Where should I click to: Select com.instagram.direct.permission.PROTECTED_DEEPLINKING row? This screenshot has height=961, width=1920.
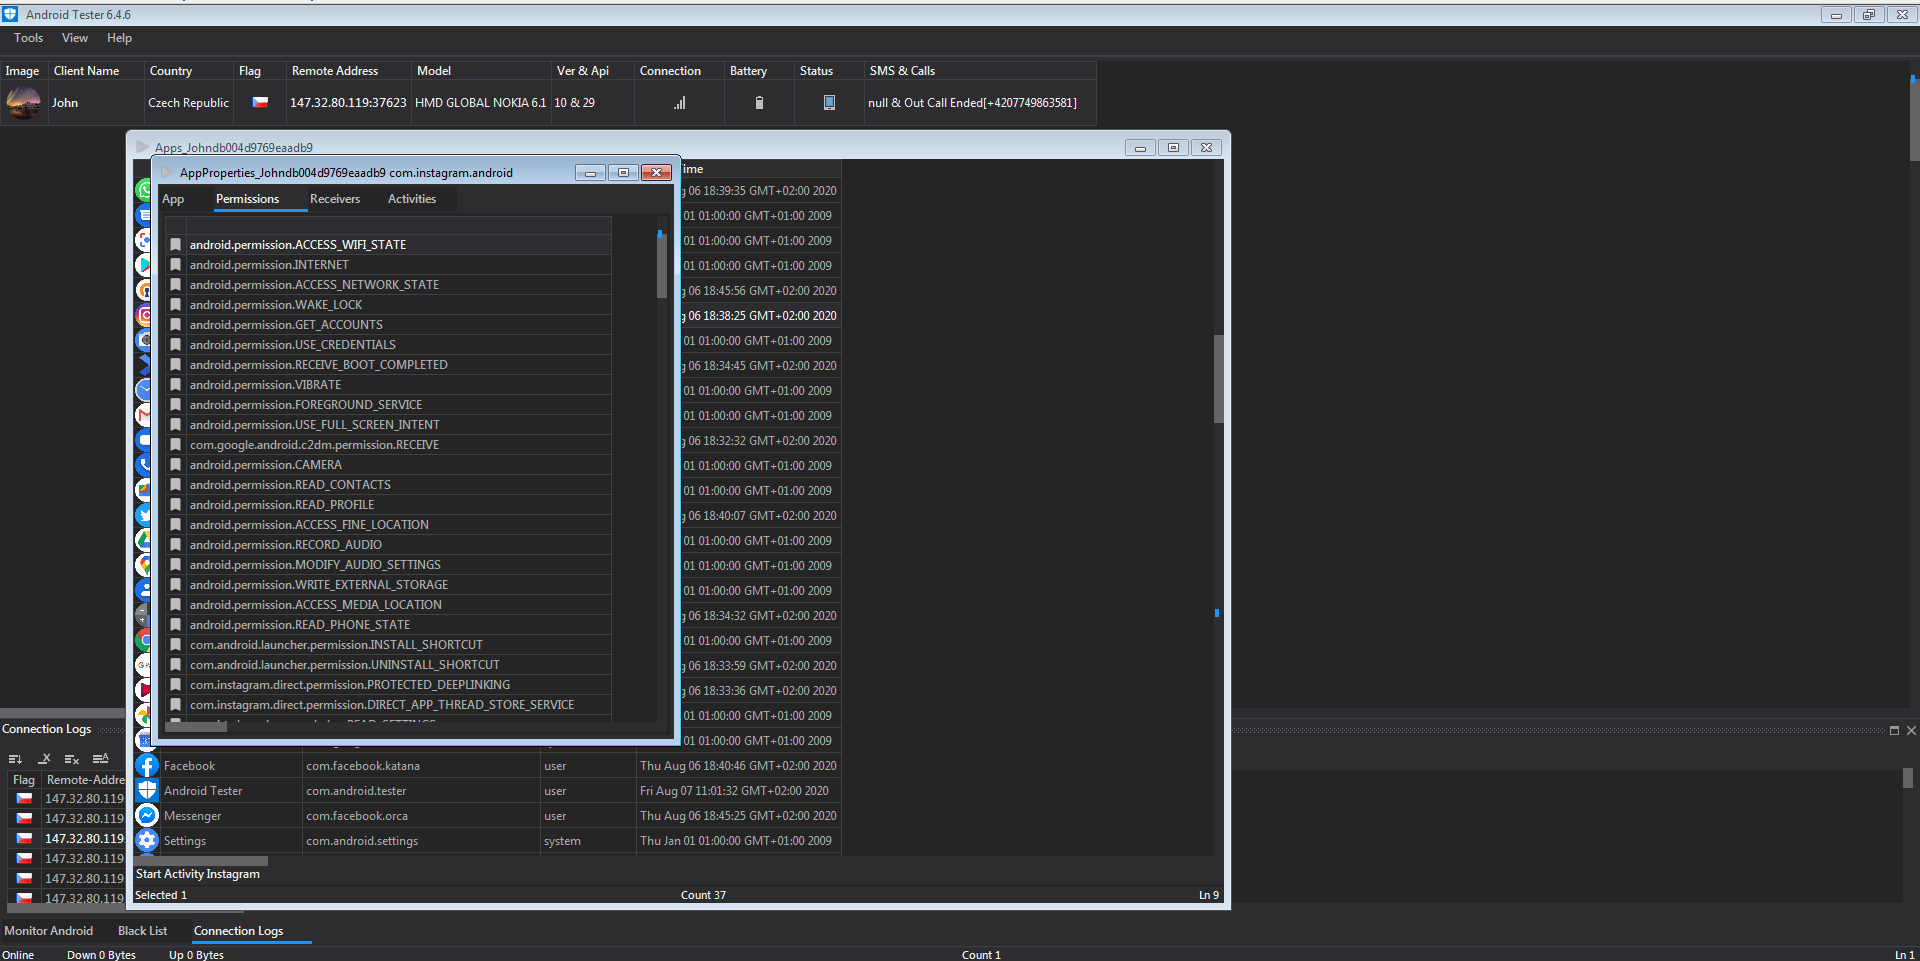389,685
